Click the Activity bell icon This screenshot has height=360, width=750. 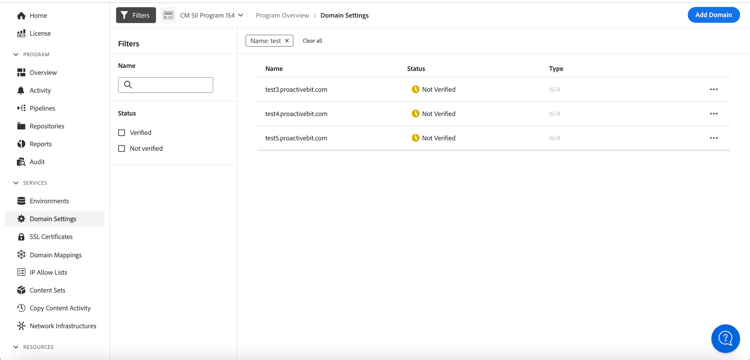click(21, 90)
